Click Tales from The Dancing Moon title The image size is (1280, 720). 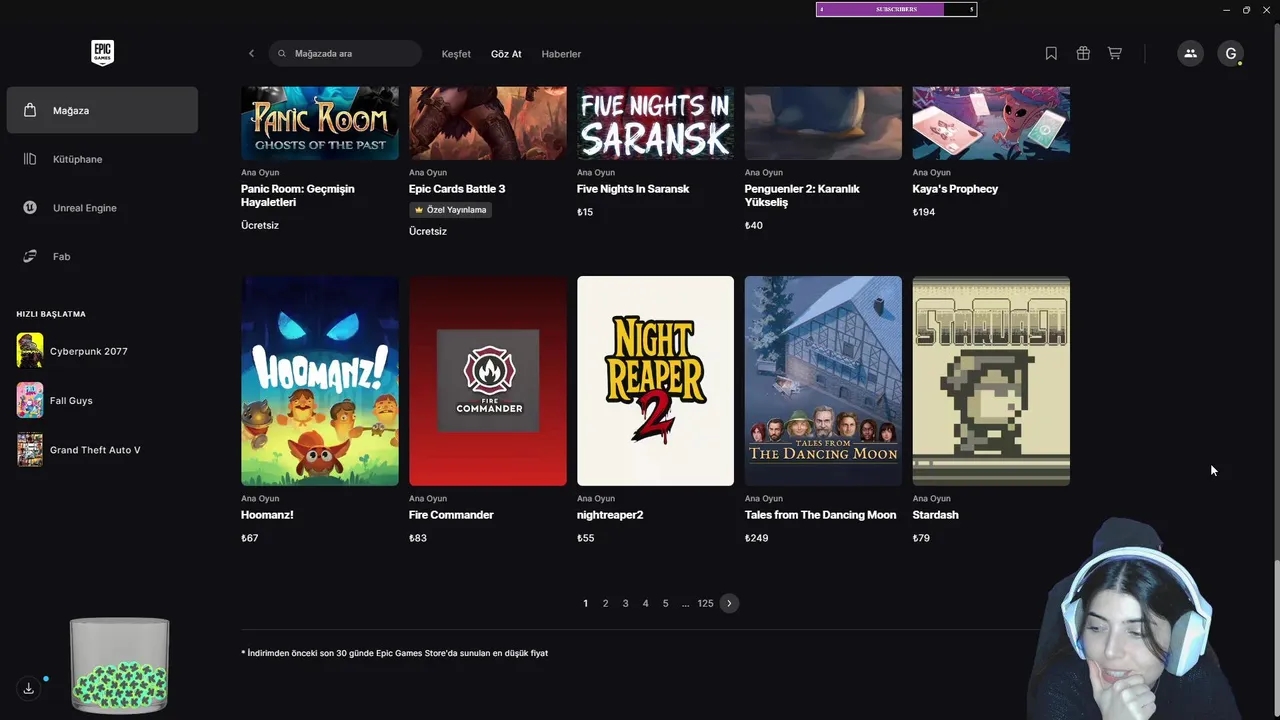pyautogui.click(x=820, y=515)
